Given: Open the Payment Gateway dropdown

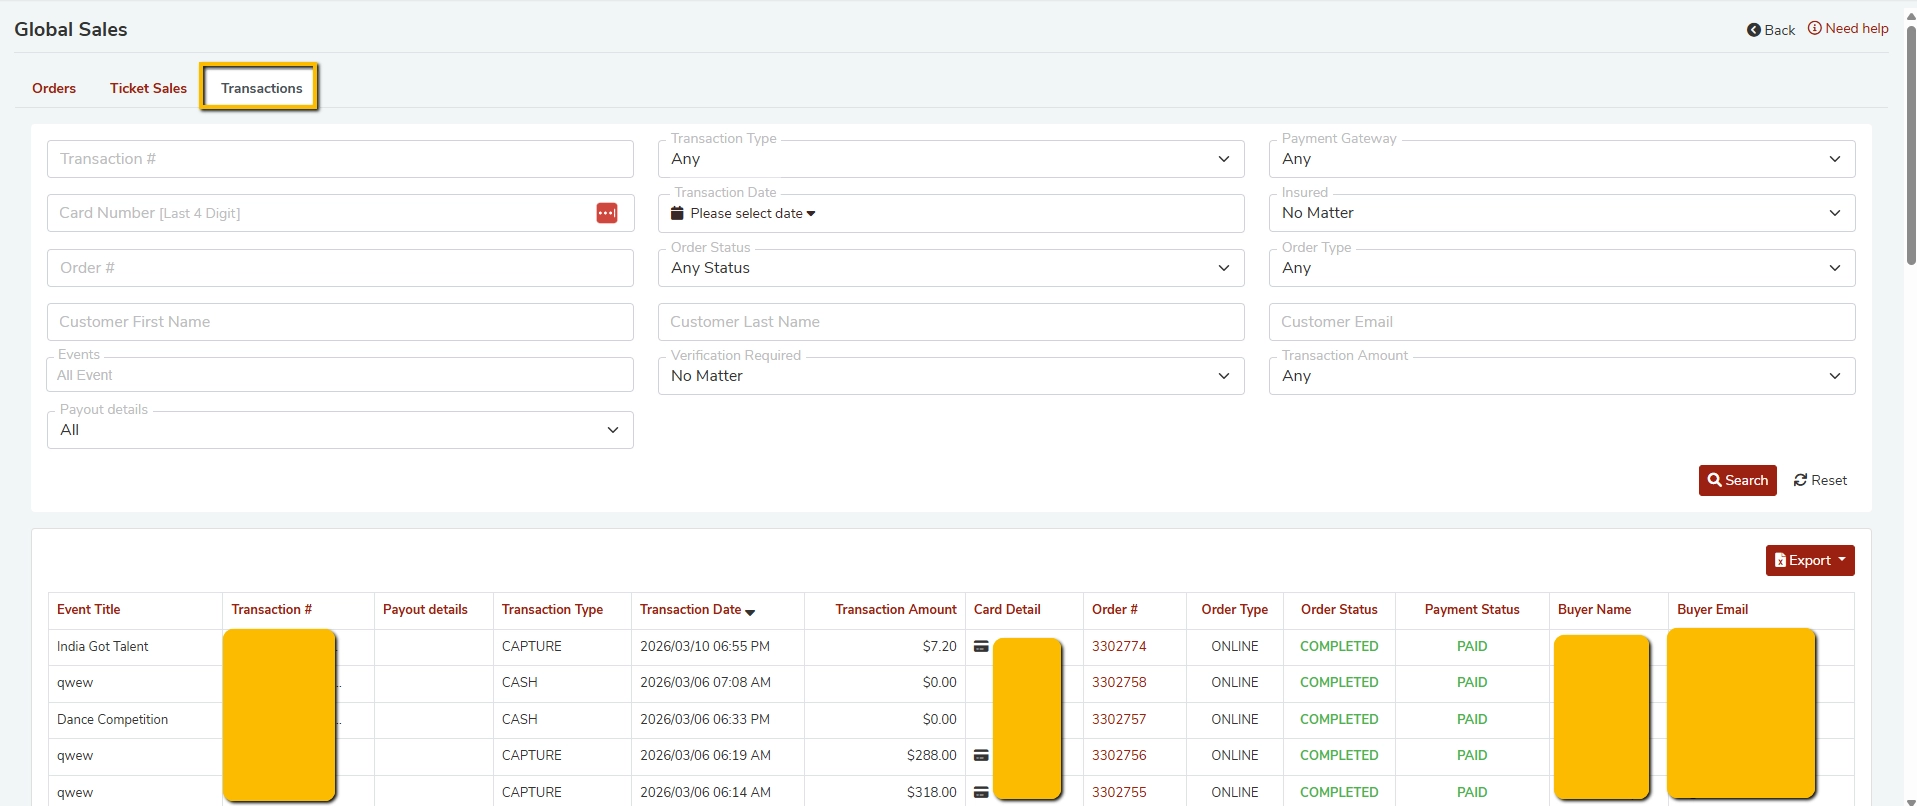Looking at the screenshot, I should pyautogui.click(x=1562, y=159).
